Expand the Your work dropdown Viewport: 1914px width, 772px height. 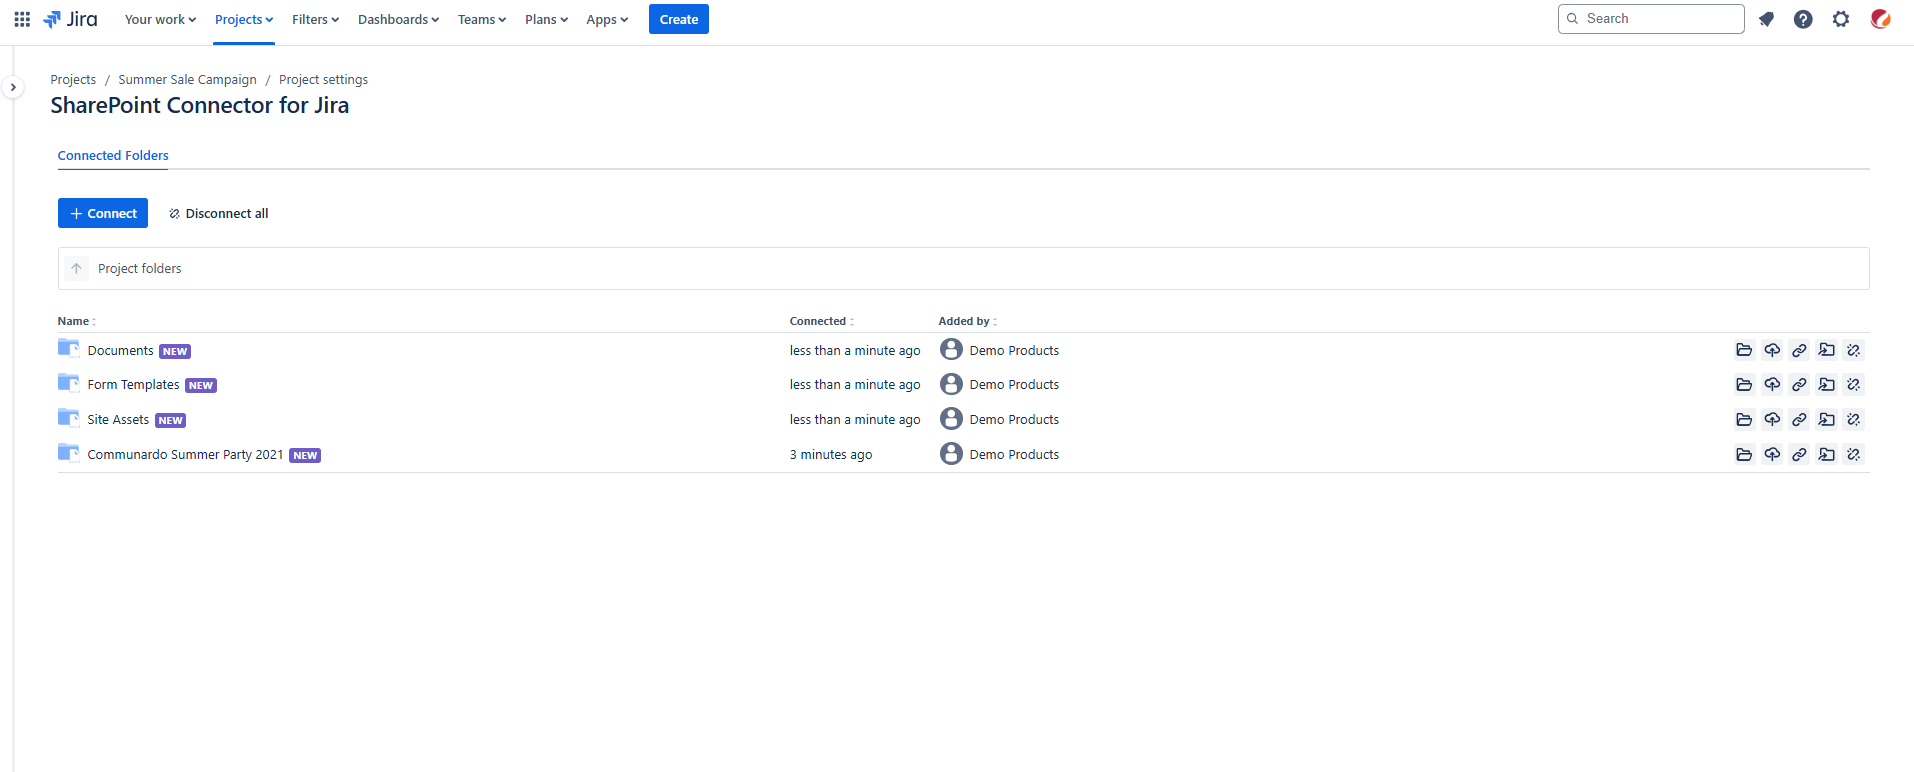[x=160, y=20]
